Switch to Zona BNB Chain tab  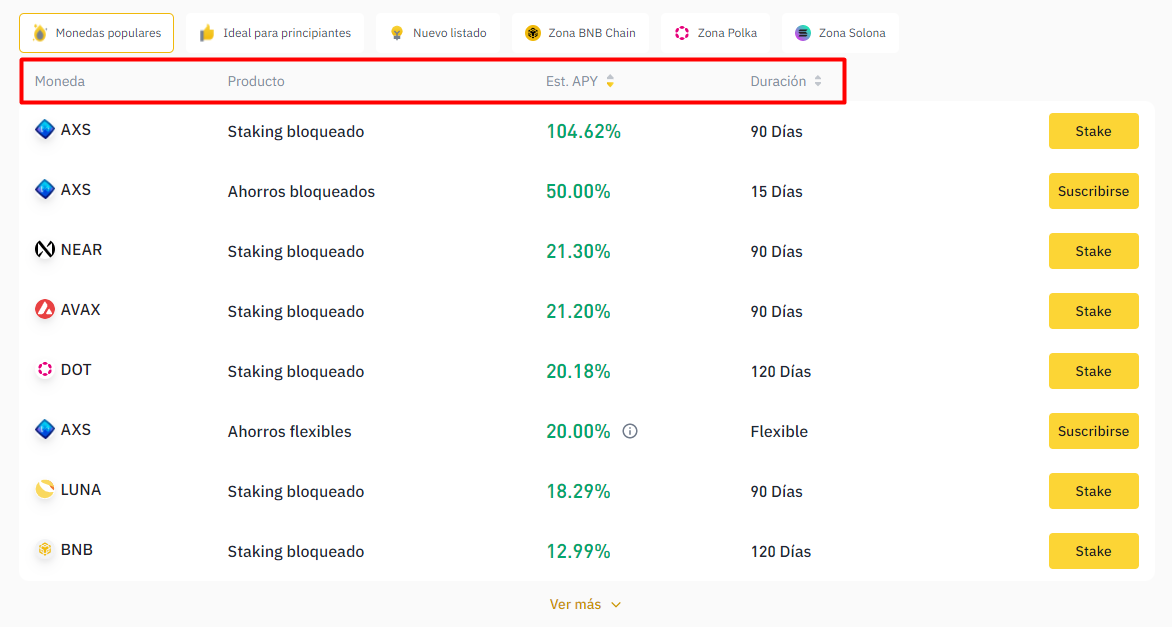pyautogui.click(x=580, y=33)
